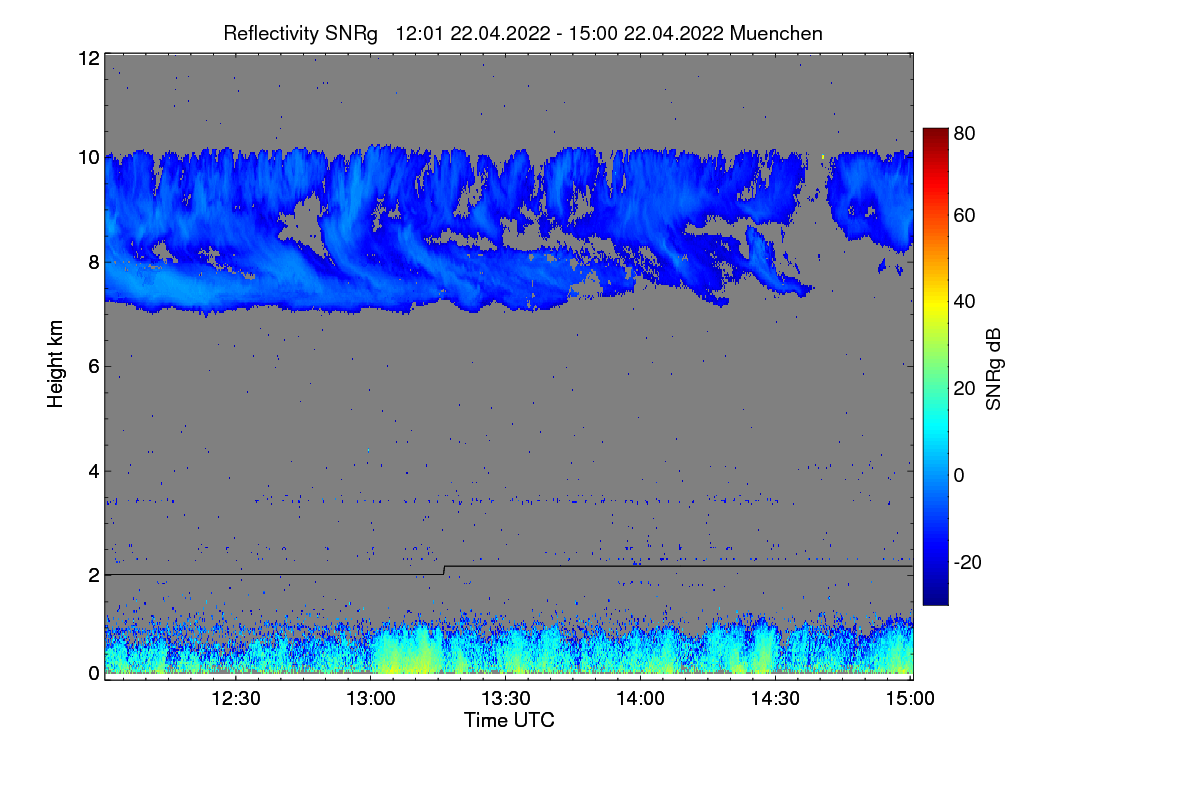Click the height axis label '6'

[94, 366]
